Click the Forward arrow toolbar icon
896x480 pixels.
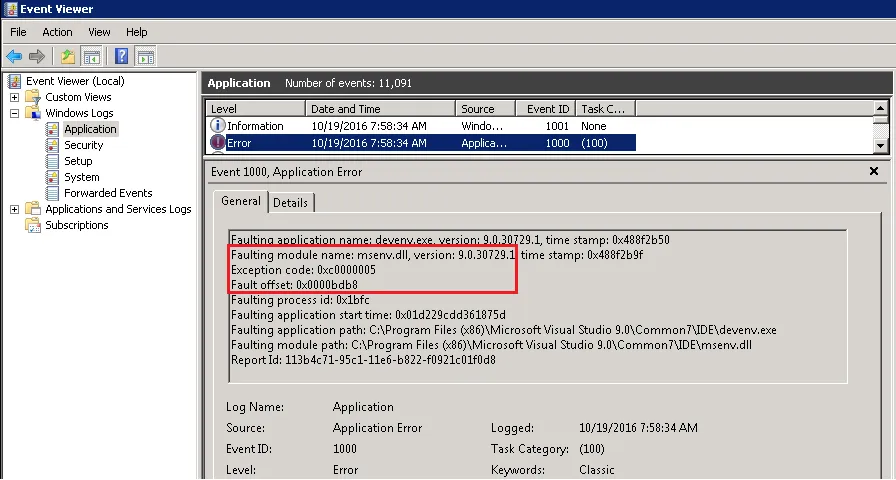[37, 56]
